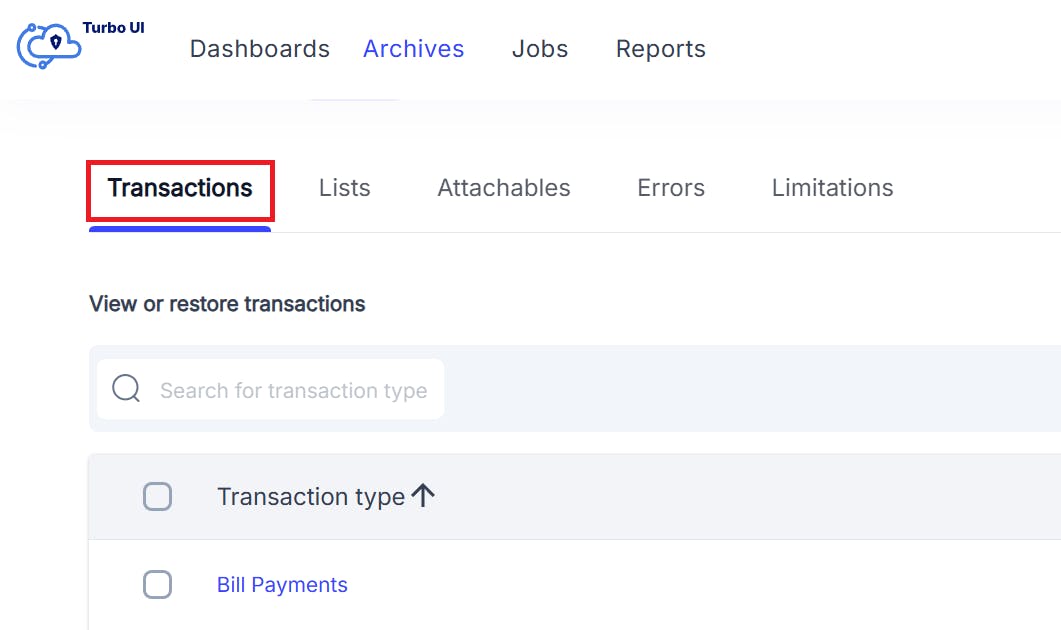Switch to the Limitations tab
The height and width of the screenshot is (630, 1061).
(x=832, y=188)
